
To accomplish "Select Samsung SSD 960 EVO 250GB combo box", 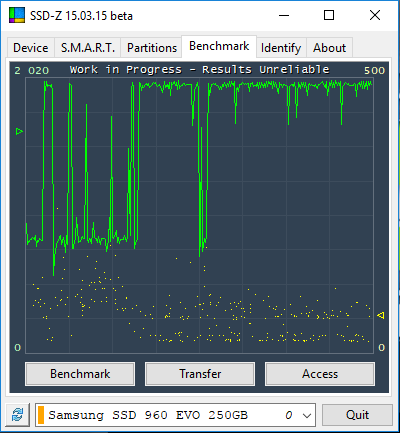I will point(175,415).
